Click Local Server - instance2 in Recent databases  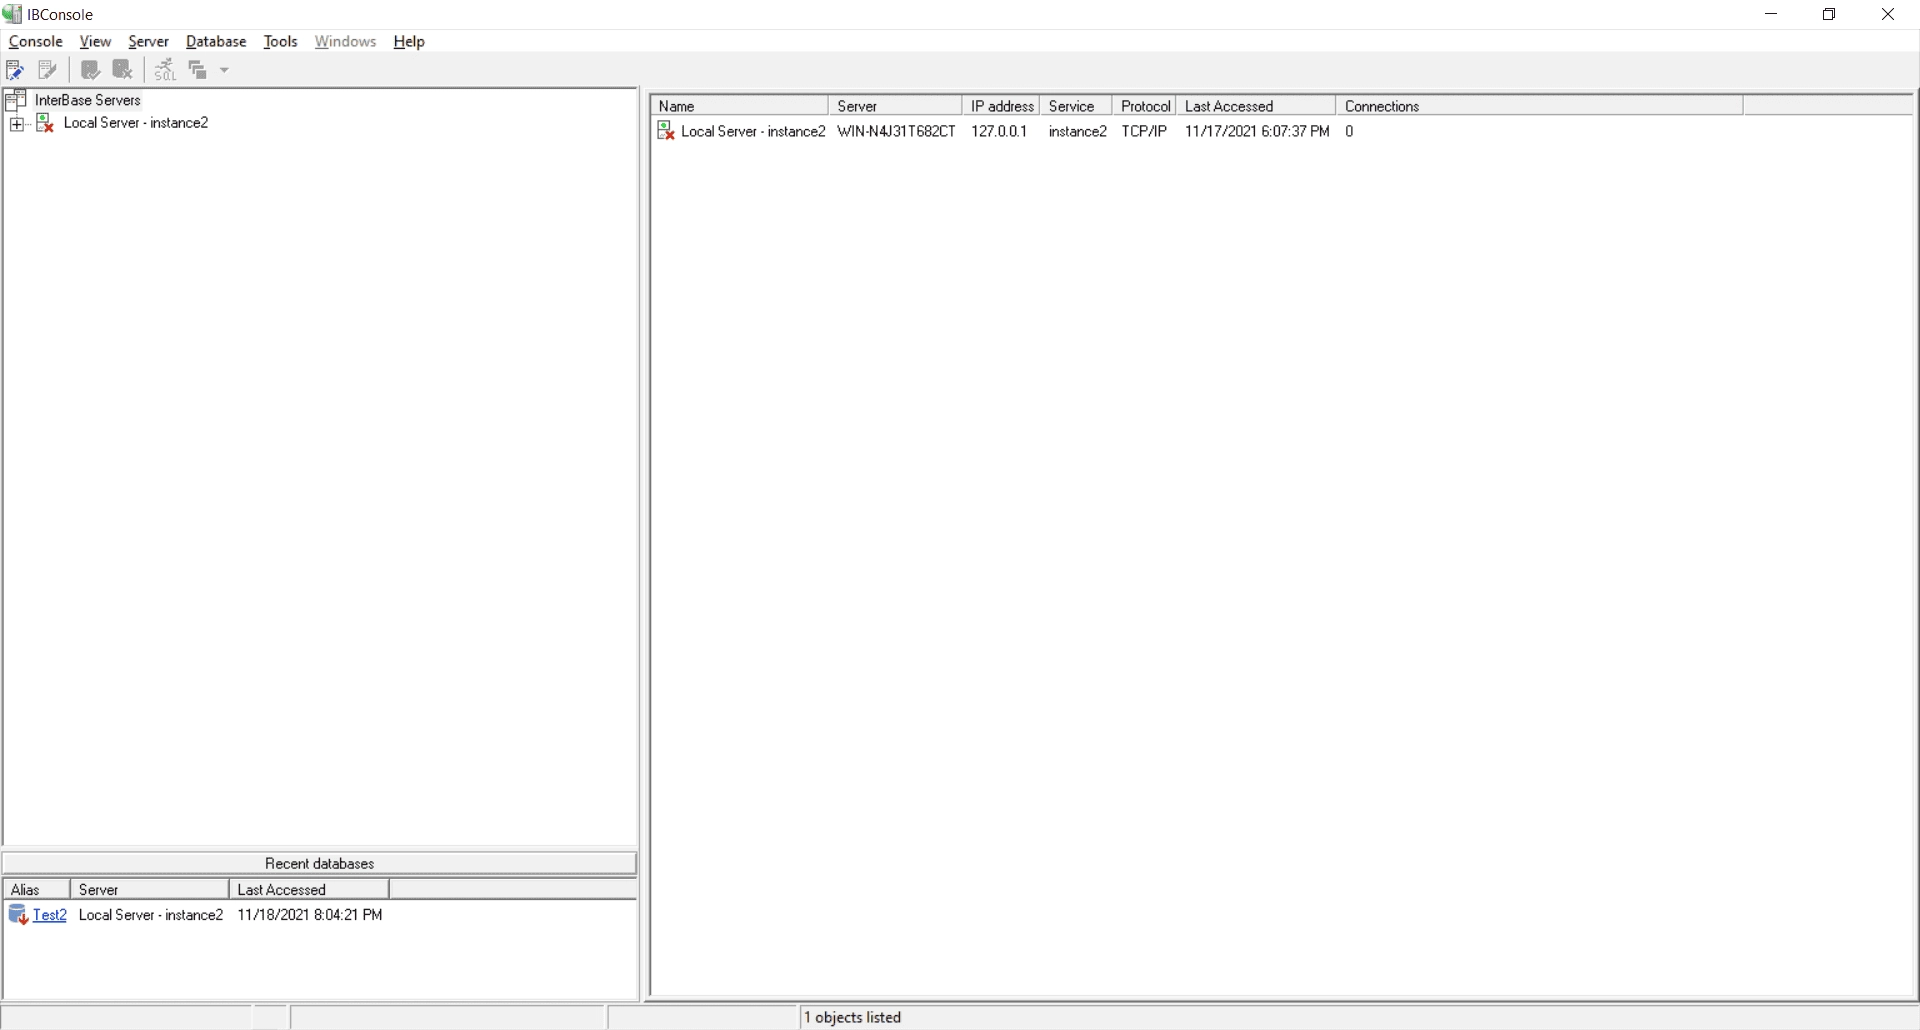point(151,915)
